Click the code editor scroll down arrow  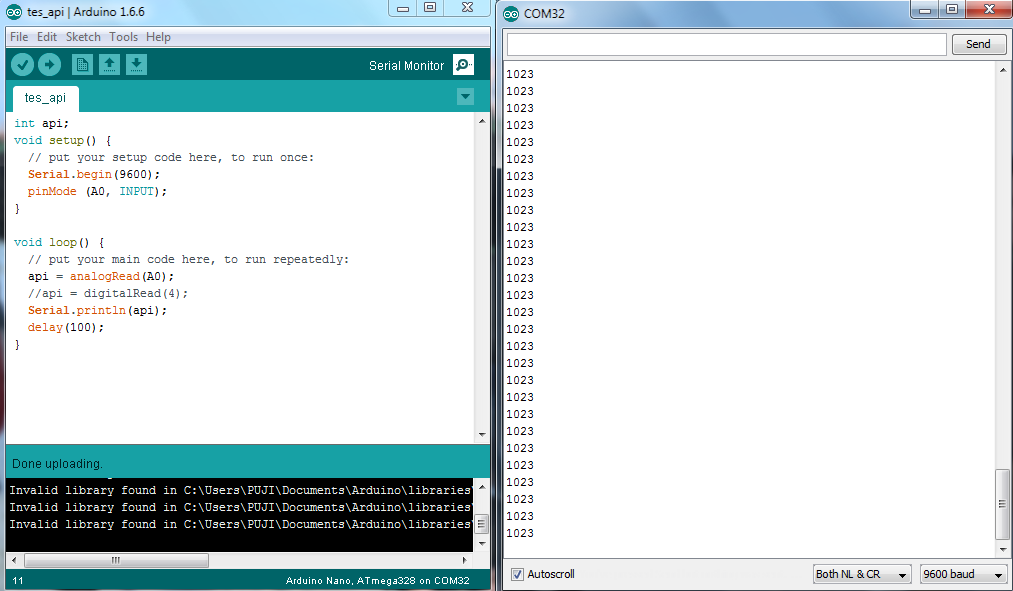tap(482, 435)
